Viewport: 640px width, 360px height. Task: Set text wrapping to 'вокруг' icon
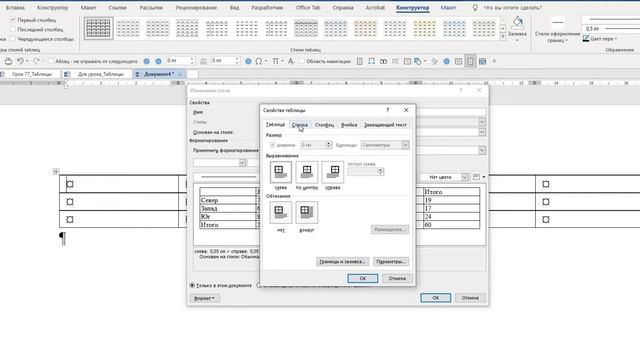click(x=307, y=212)
